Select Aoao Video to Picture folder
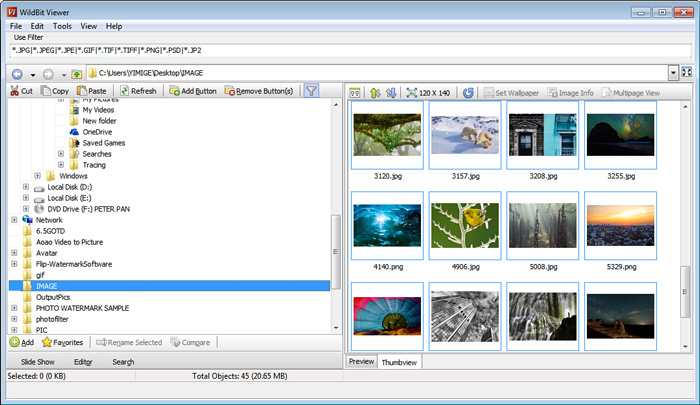Screen dimensions: 700x405 click(69, 242)
